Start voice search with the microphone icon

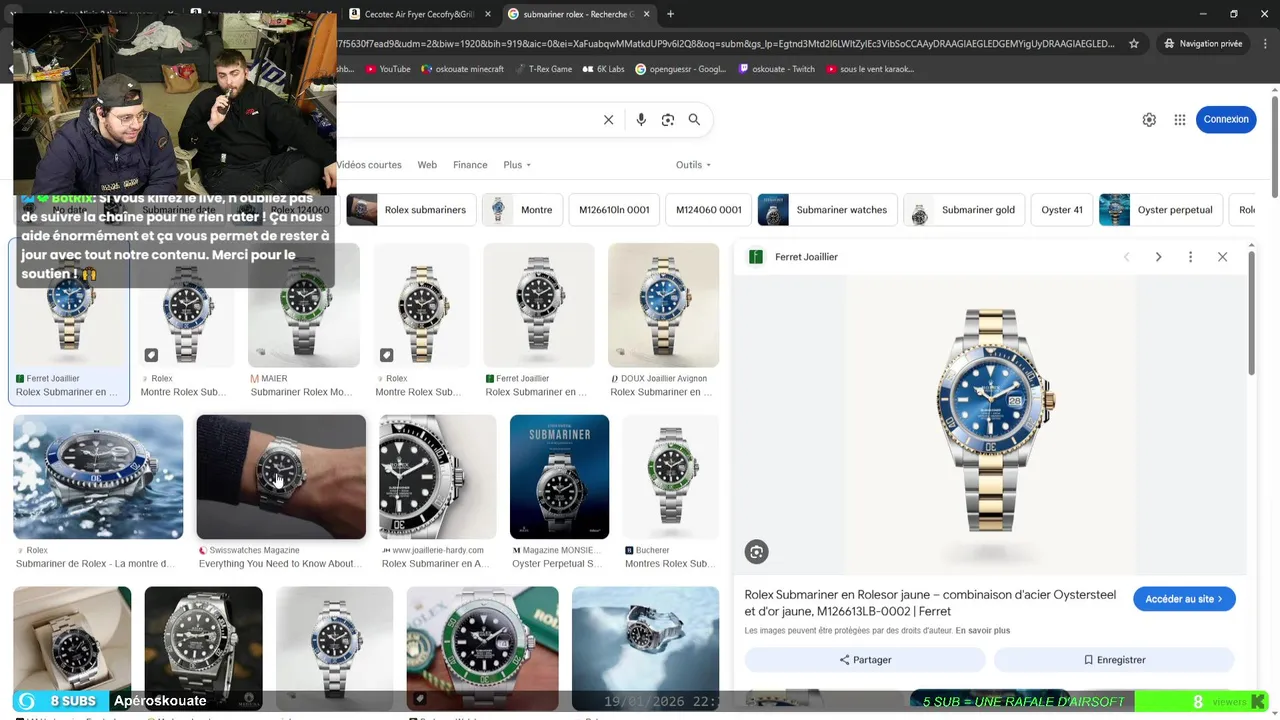coord(641,120)
